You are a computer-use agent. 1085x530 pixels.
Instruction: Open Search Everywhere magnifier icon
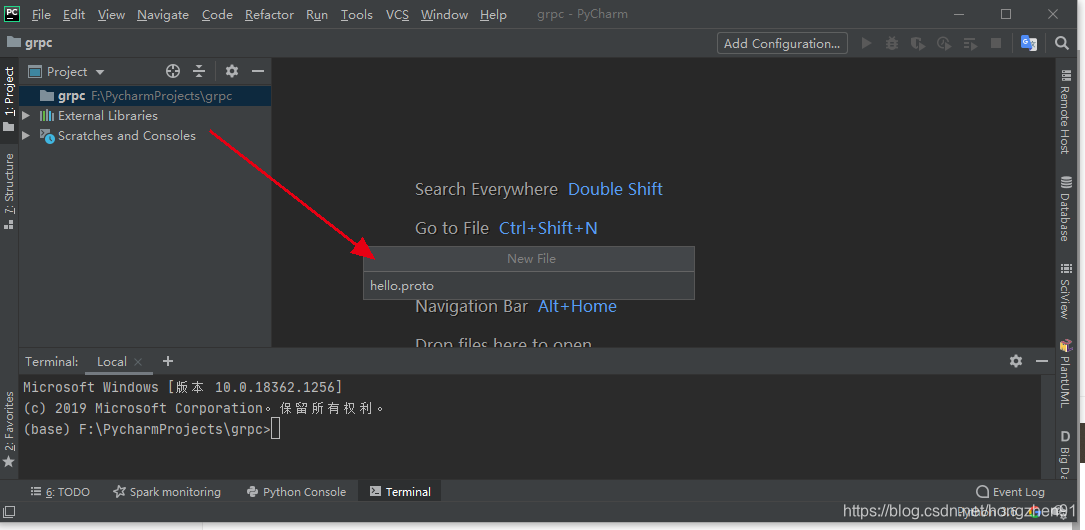(x=1062, y=43)
